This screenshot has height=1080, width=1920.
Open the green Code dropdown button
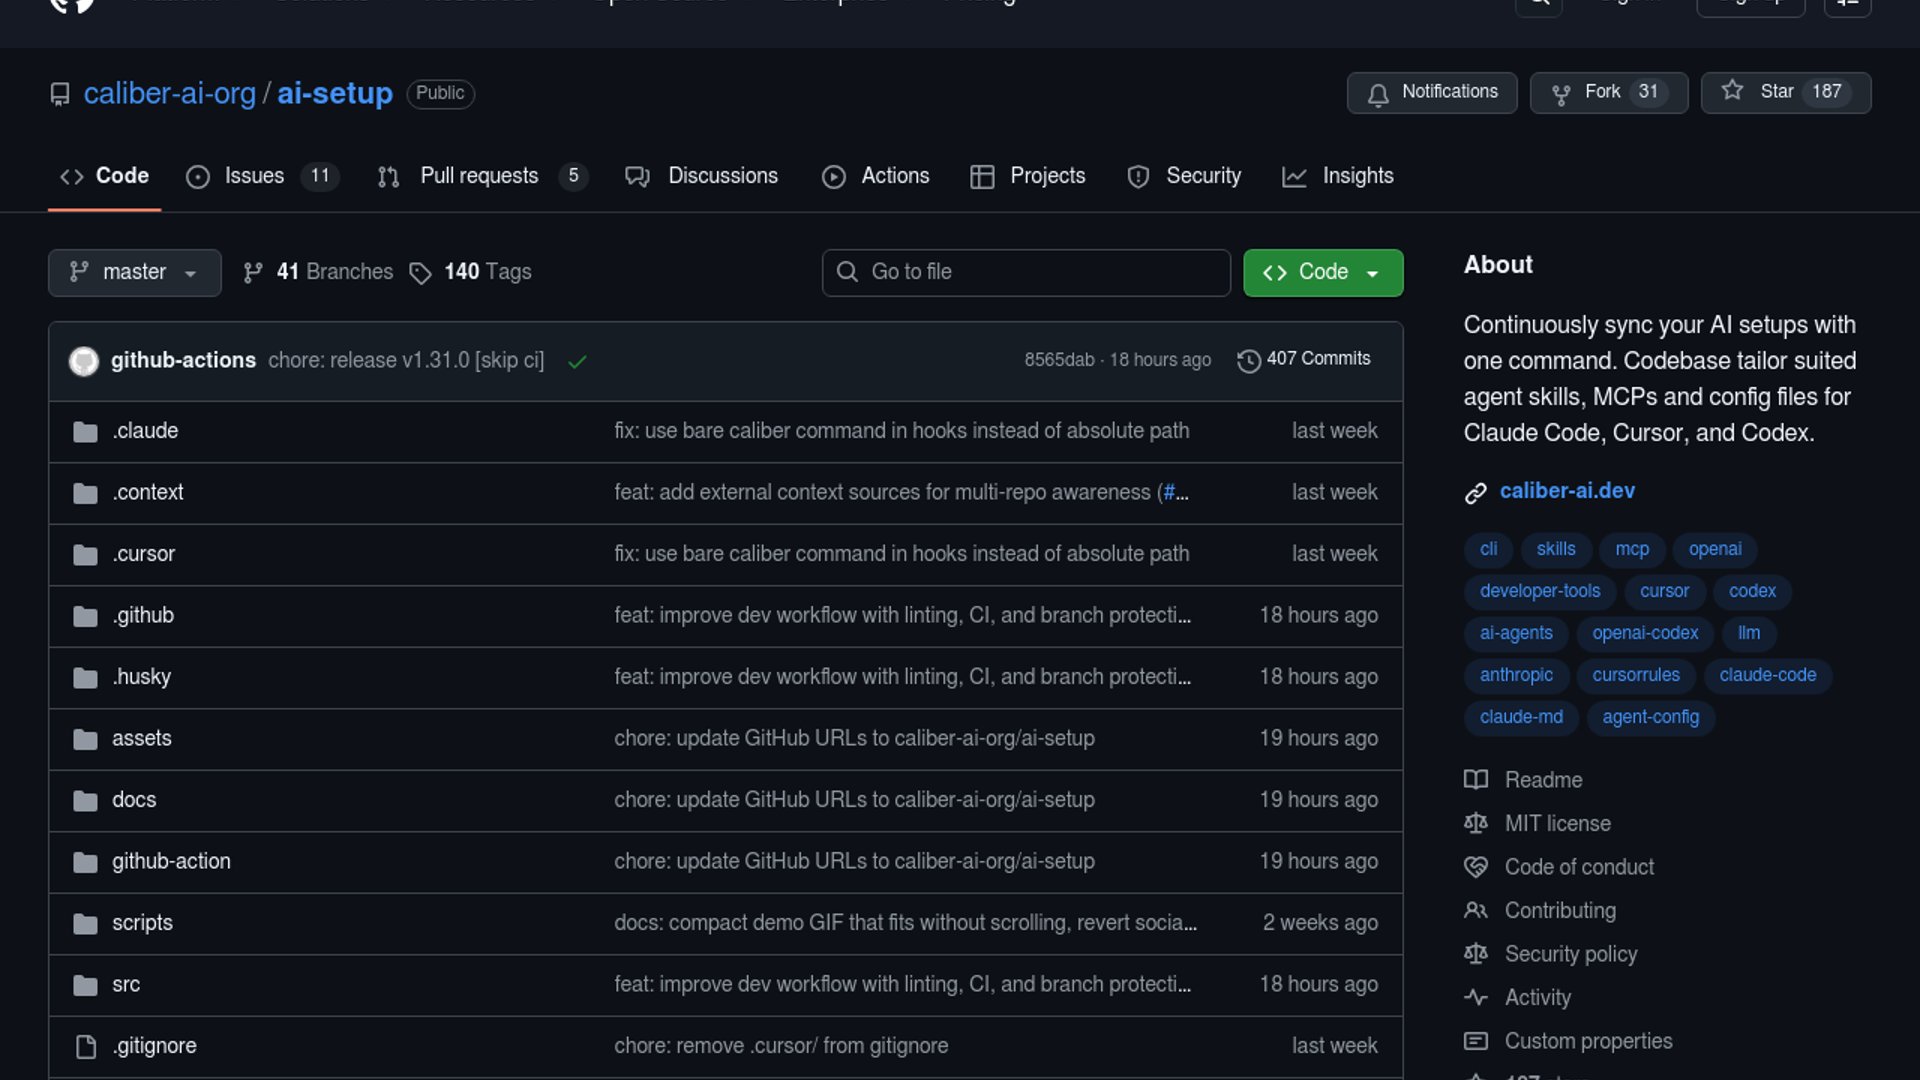tap(1322, 273)
